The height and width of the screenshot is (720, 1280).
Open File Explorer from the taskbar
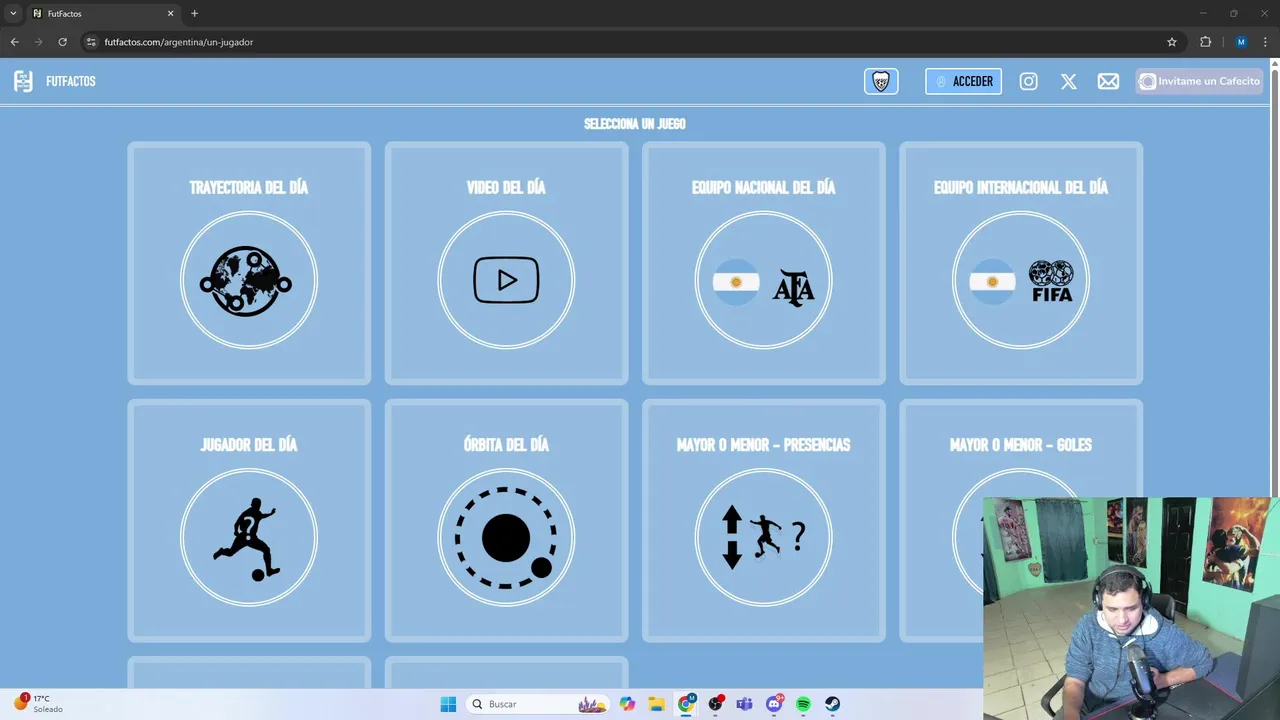[x=656, y=704]
